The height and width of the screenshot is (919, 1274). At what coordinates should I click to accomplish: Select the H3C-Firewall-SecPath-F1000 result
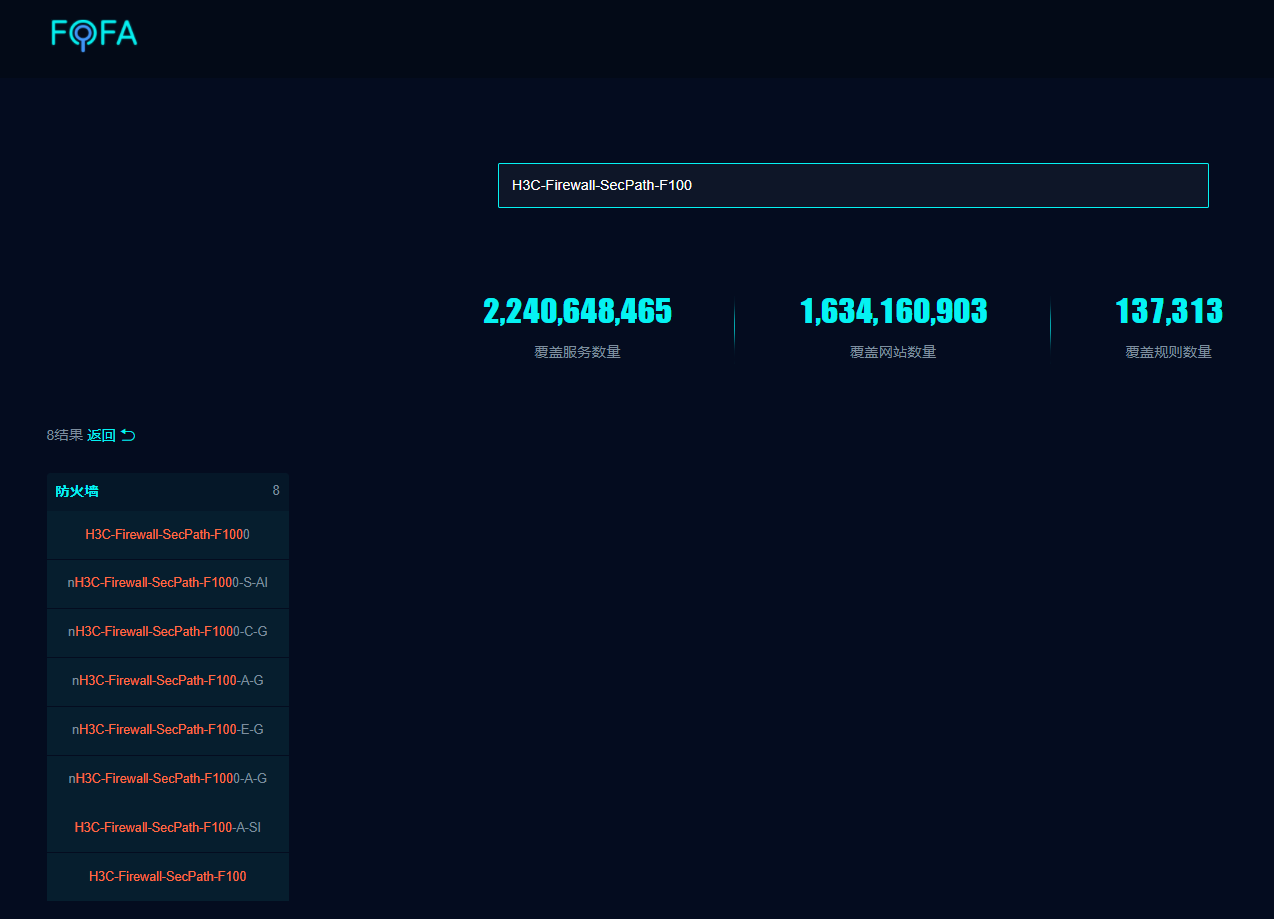(168, 534)
